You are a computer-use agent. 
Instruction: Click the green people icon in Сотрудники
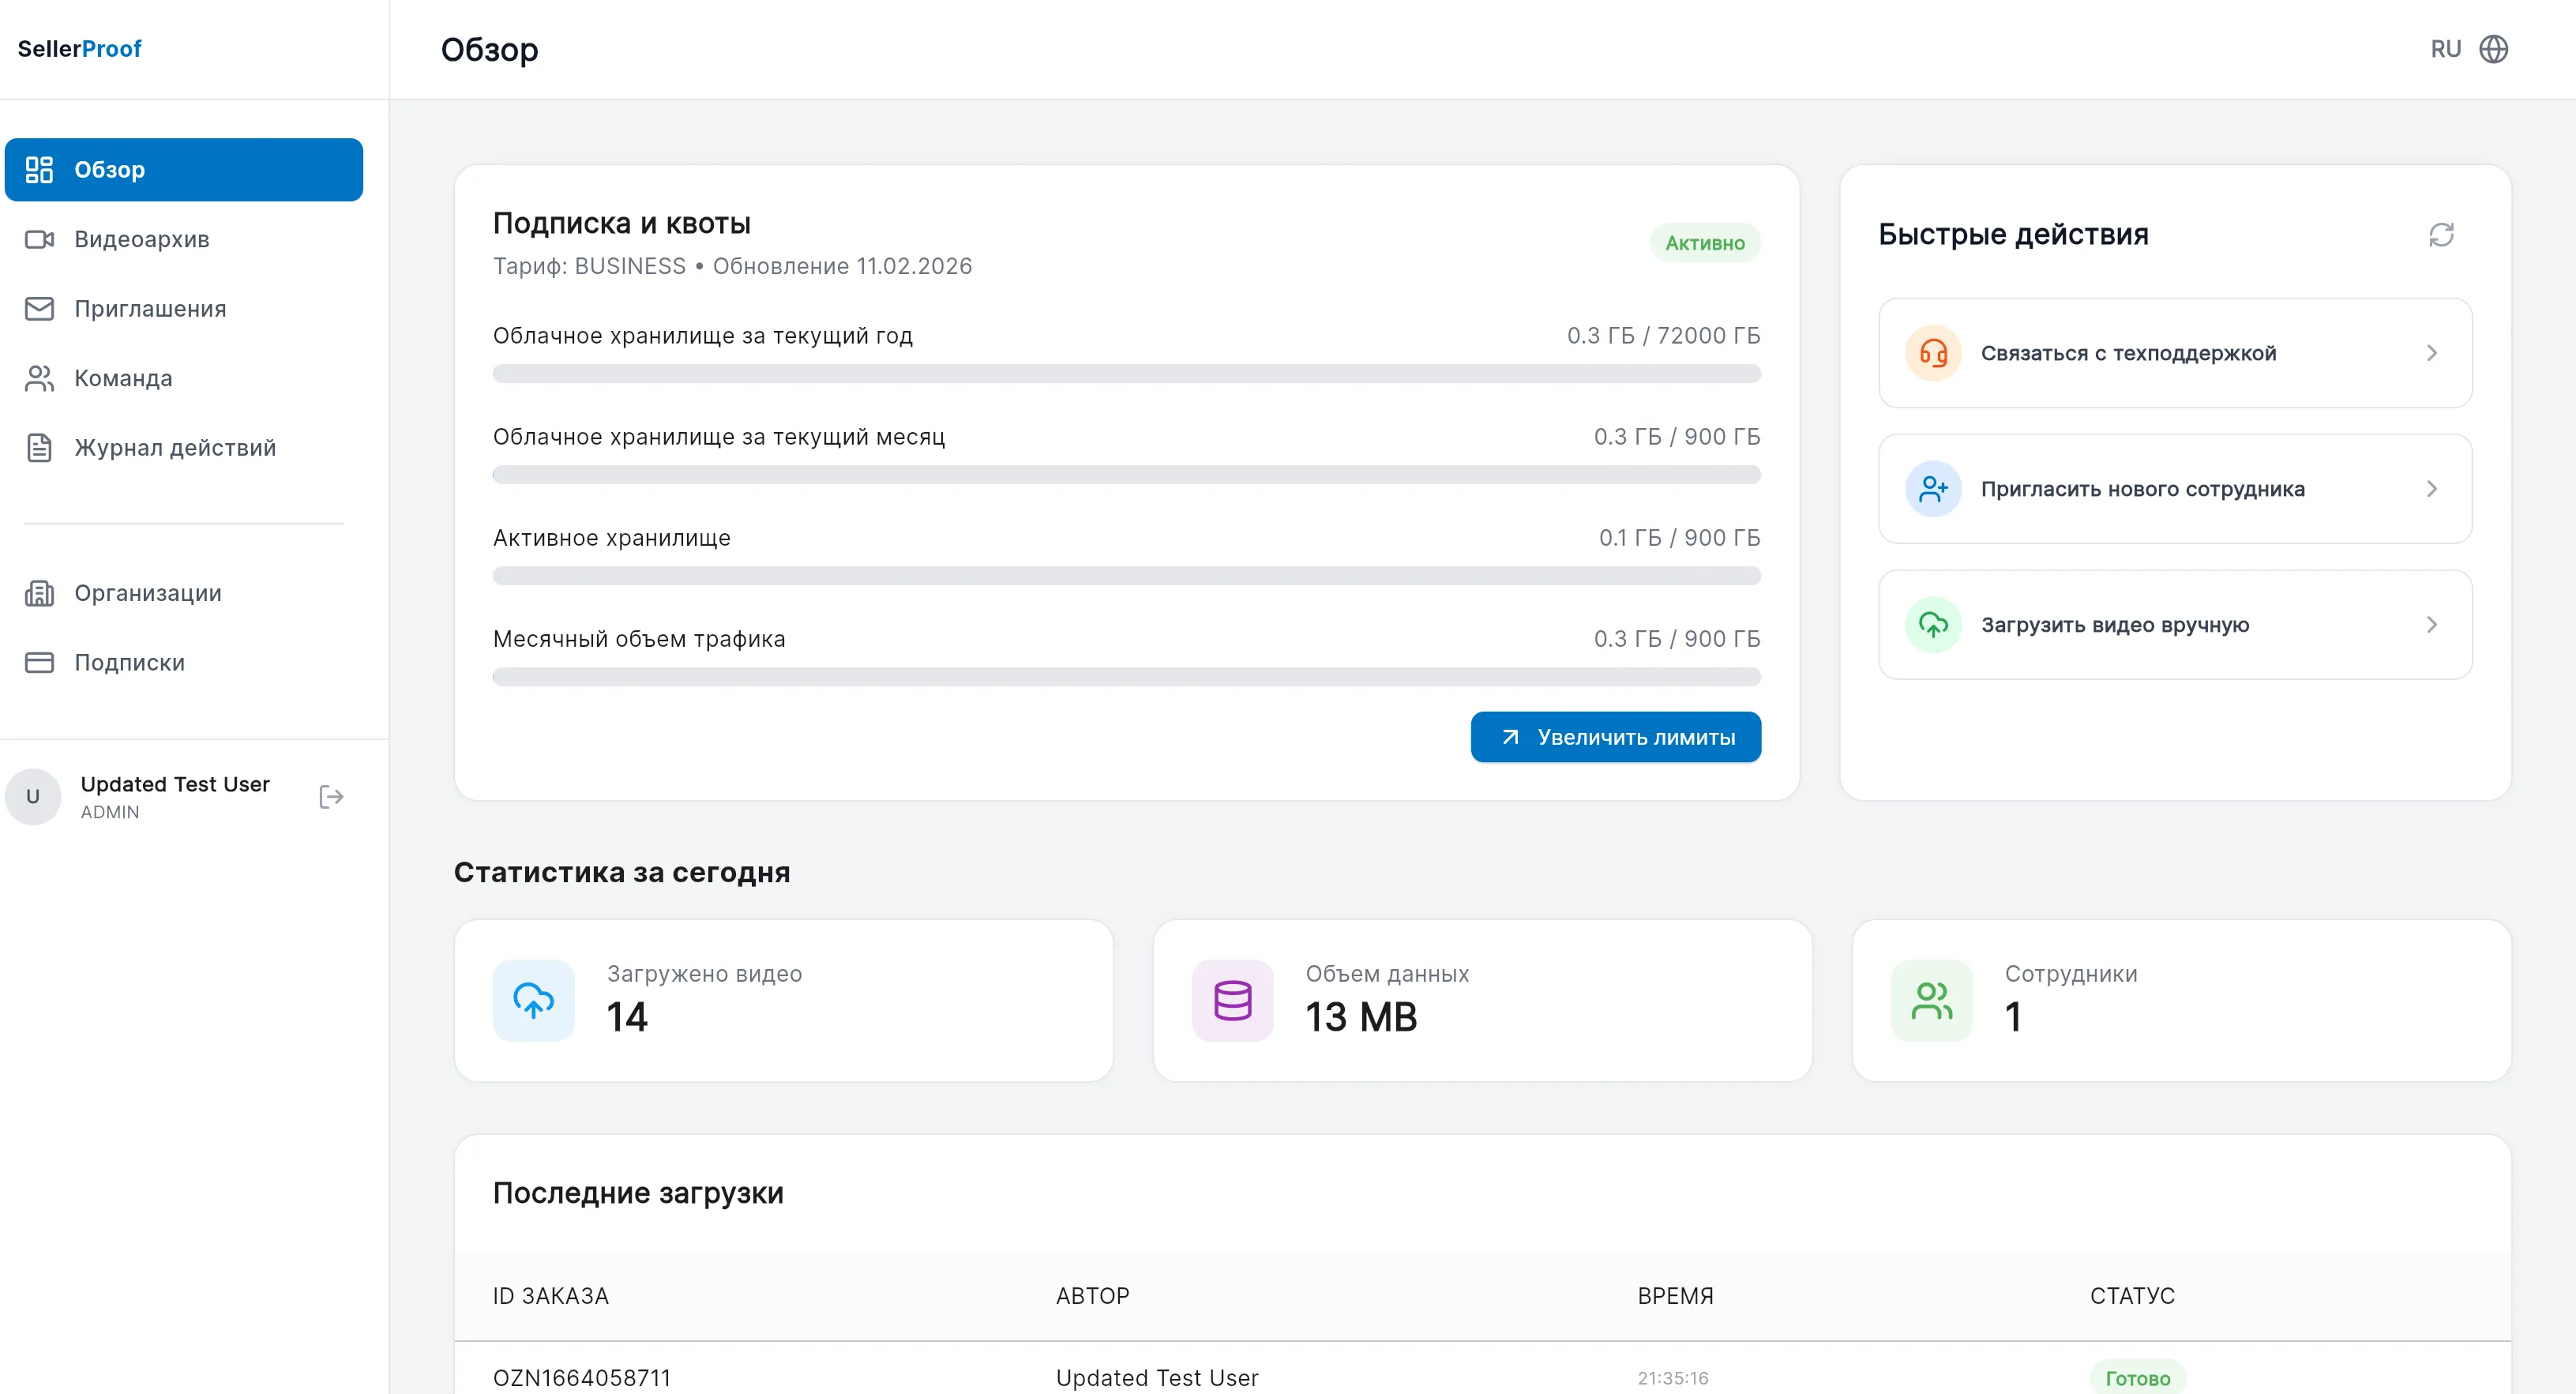[1931, 1000]
